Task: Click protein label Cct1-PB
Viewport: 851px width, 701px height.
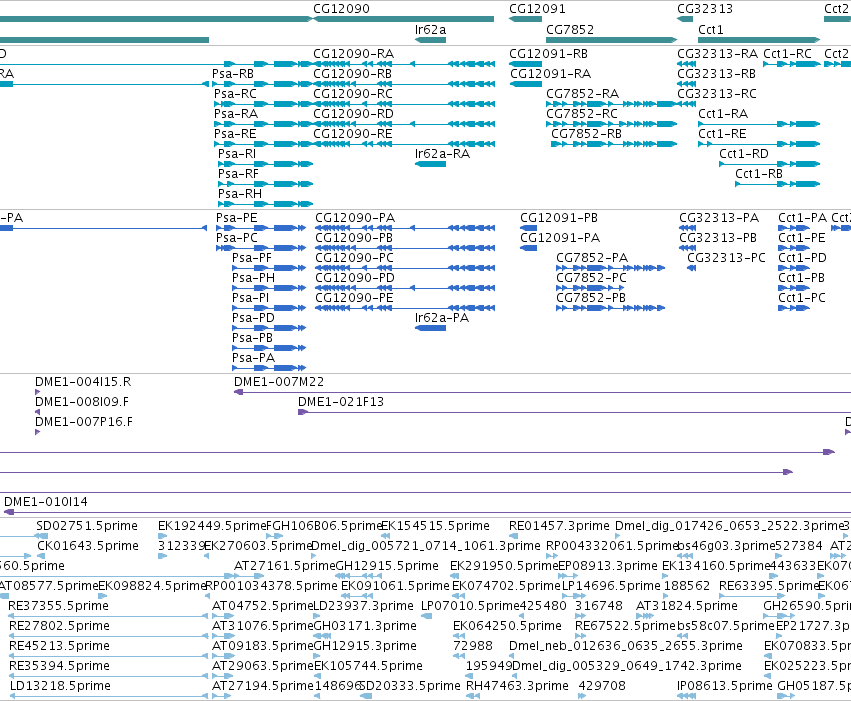Action: (802, 278)
